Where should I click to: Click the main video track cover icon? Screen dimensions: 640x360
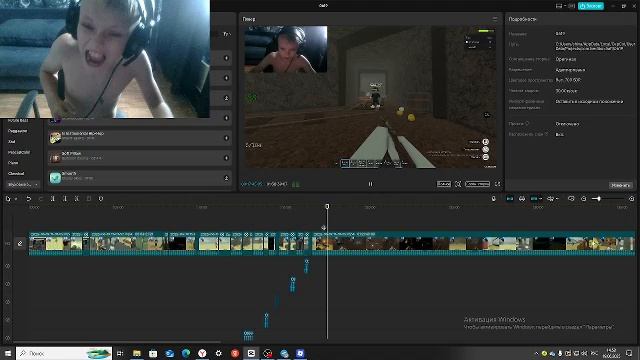point(20,244)
